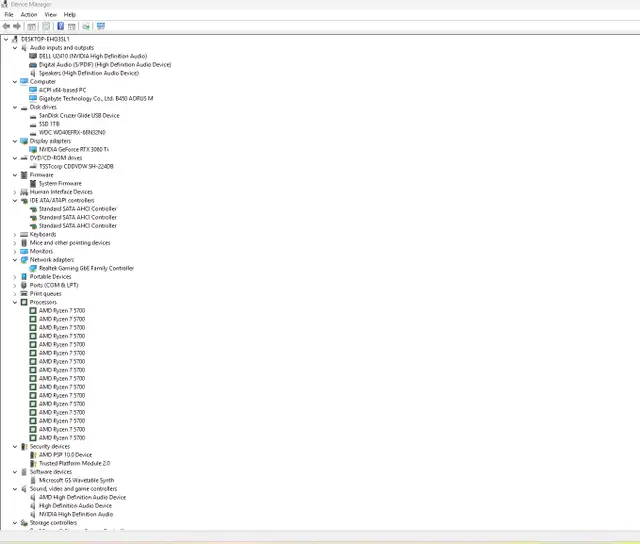Viewport: 640px width, 544px height.
Task: Open the File menu
Action: tap(9, 15)
